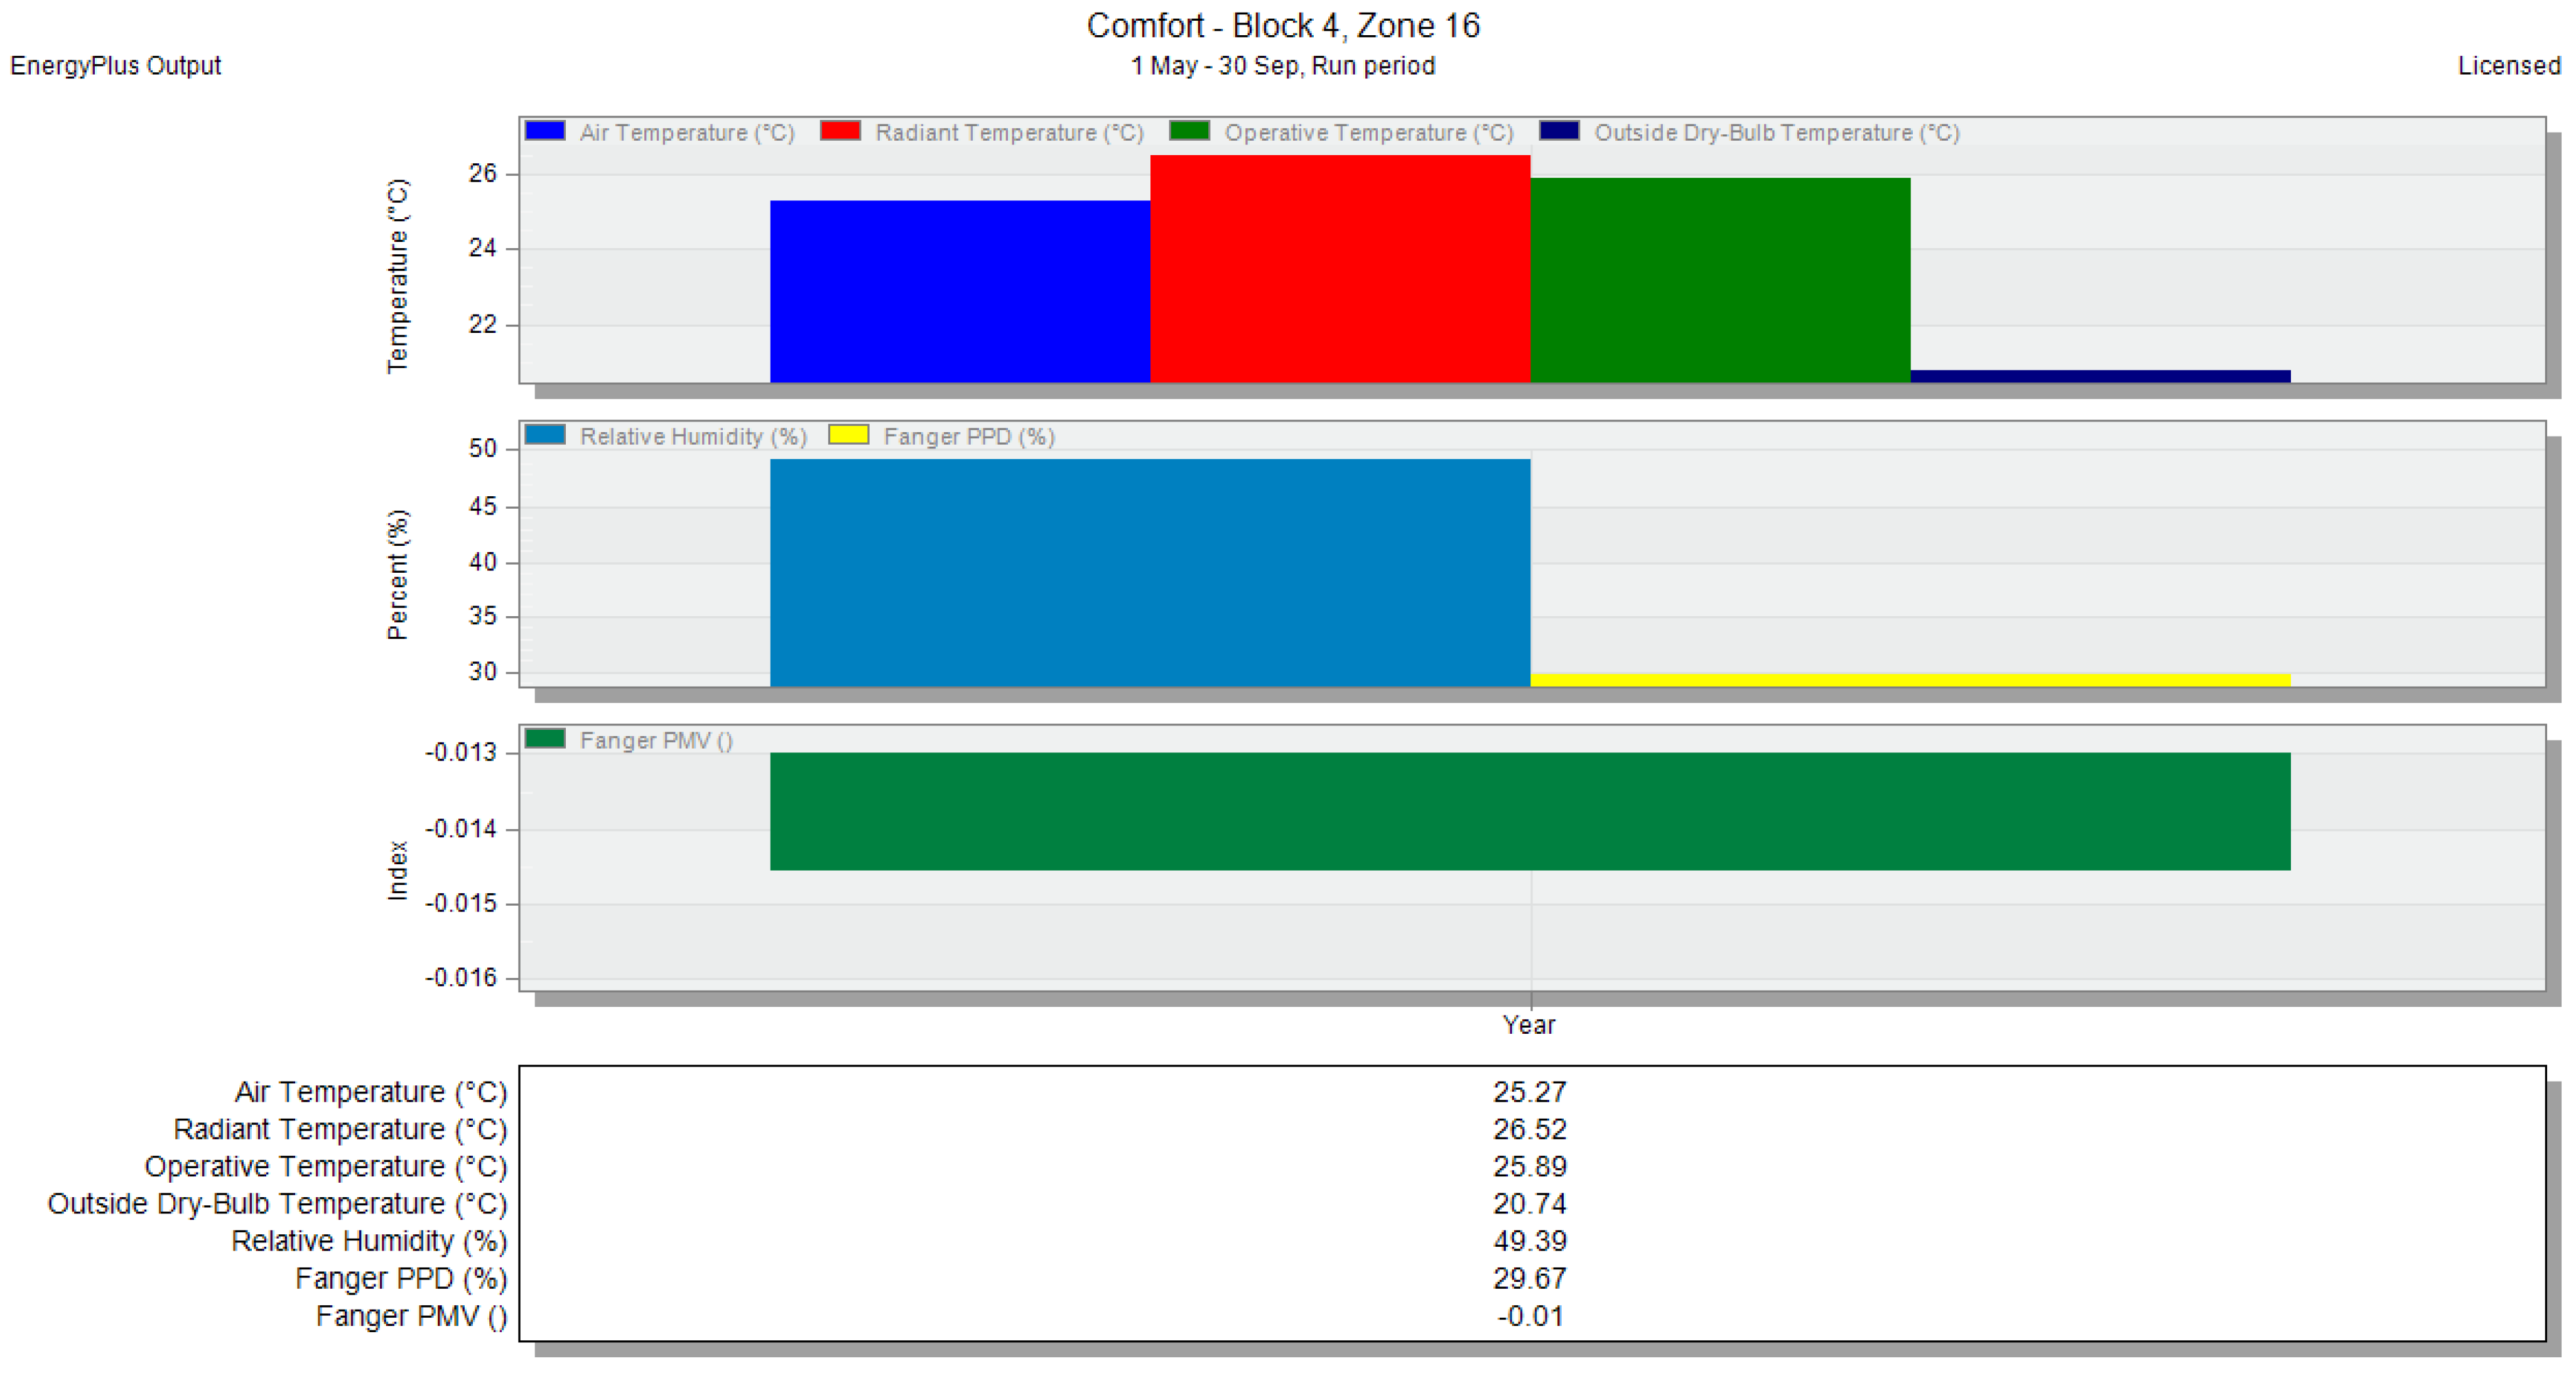The image size is (2576, 1373).
Task: Click the Radiant Temperature red legend swatch
Action: pyautogui.click(x=840, y=131)
